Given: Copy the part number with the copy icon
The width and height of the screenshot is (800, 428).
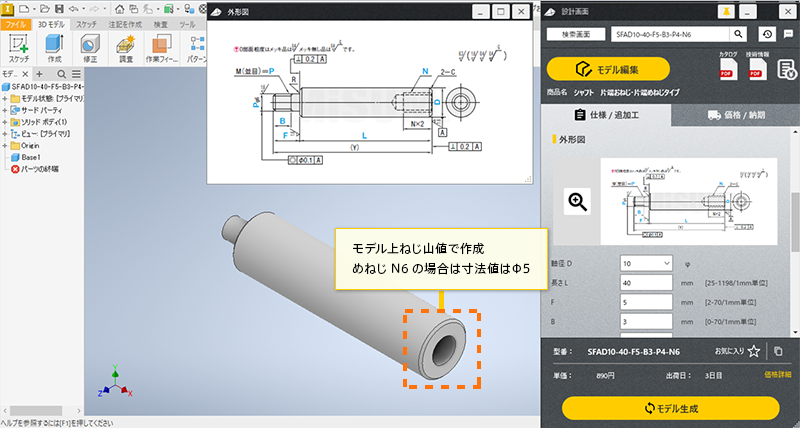Looking at the screenshot, I should pyautogui.click(x=778, y=351).
